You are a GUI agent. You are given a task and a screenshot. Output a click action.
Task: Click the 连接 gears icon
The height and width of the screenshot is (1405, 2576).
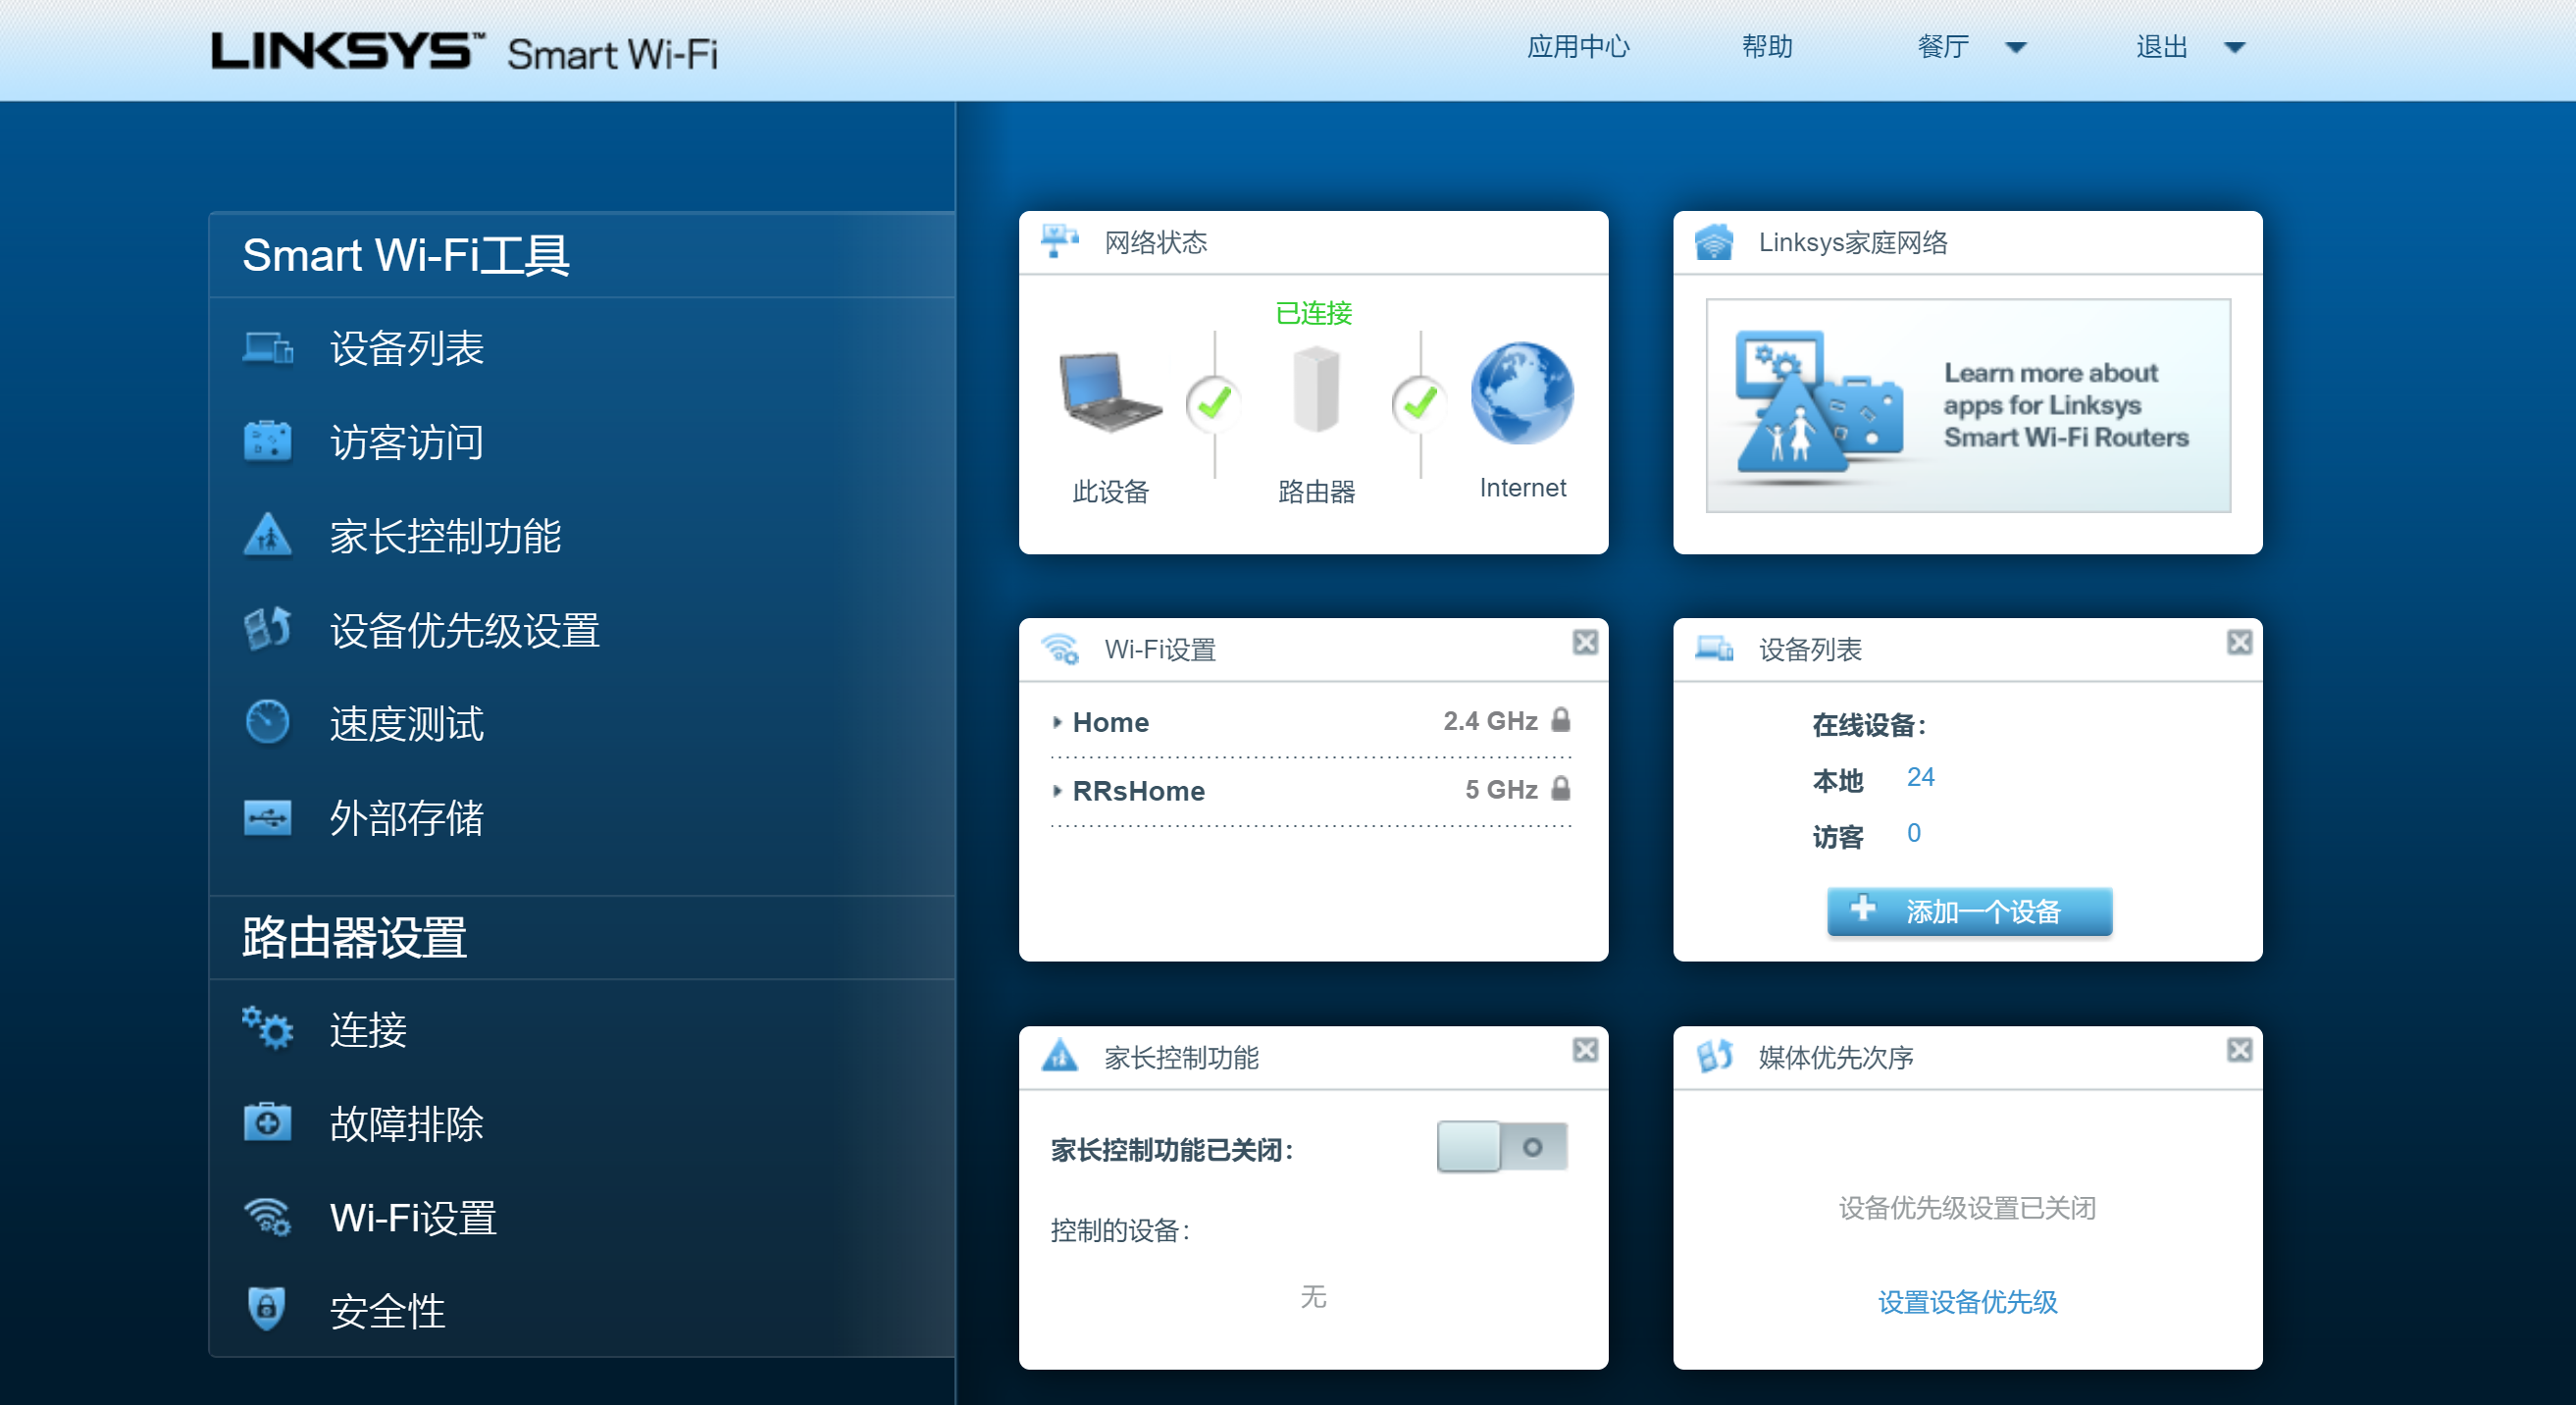[x=268, y=1028]
